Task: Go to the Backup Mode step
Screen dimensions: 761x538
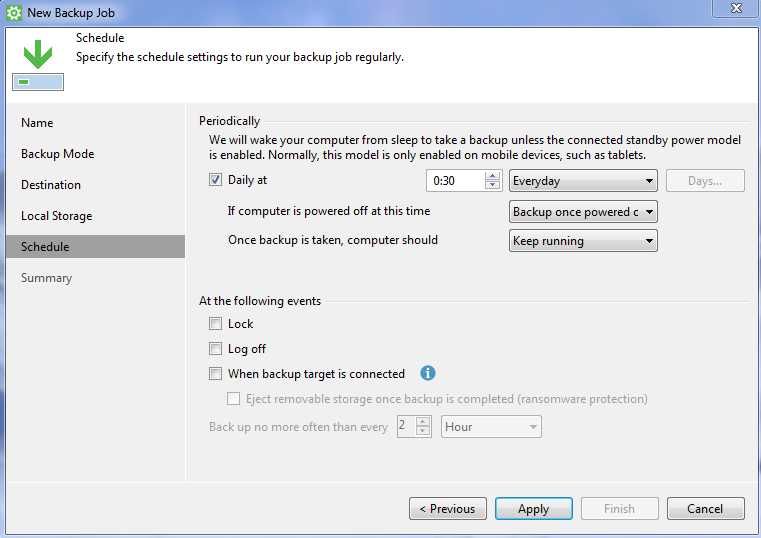Action: click(58, 154)
